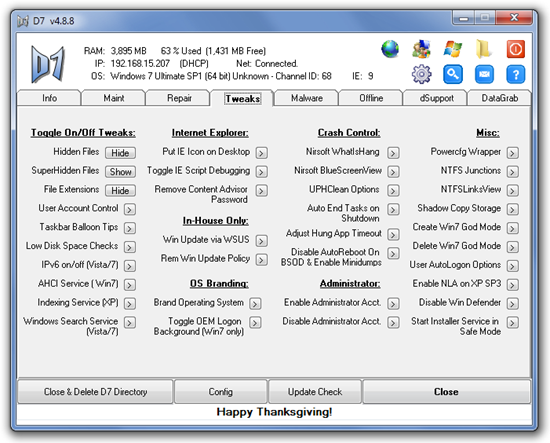Toggle Hidden Files with Hide button
Image resolution: width=550 pixels, height=443 pixels.
pyautogui.click(x=120, y=153)
